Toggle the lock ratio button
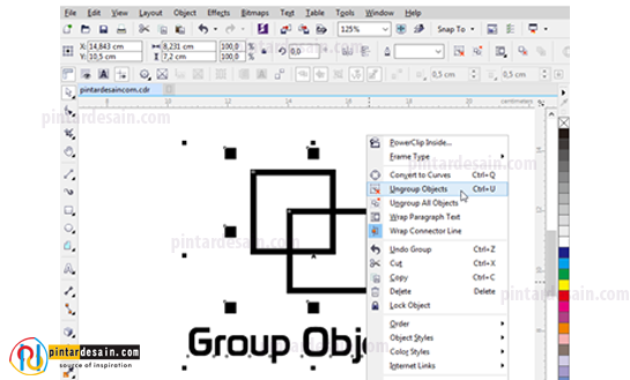Screen dimensions: 630x380 tap(264, 51)
